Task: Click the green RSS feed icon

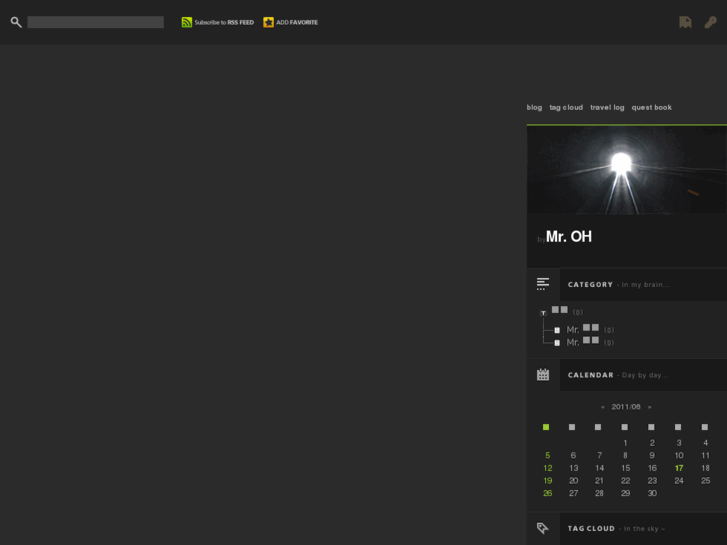Action: click(186, 22)
